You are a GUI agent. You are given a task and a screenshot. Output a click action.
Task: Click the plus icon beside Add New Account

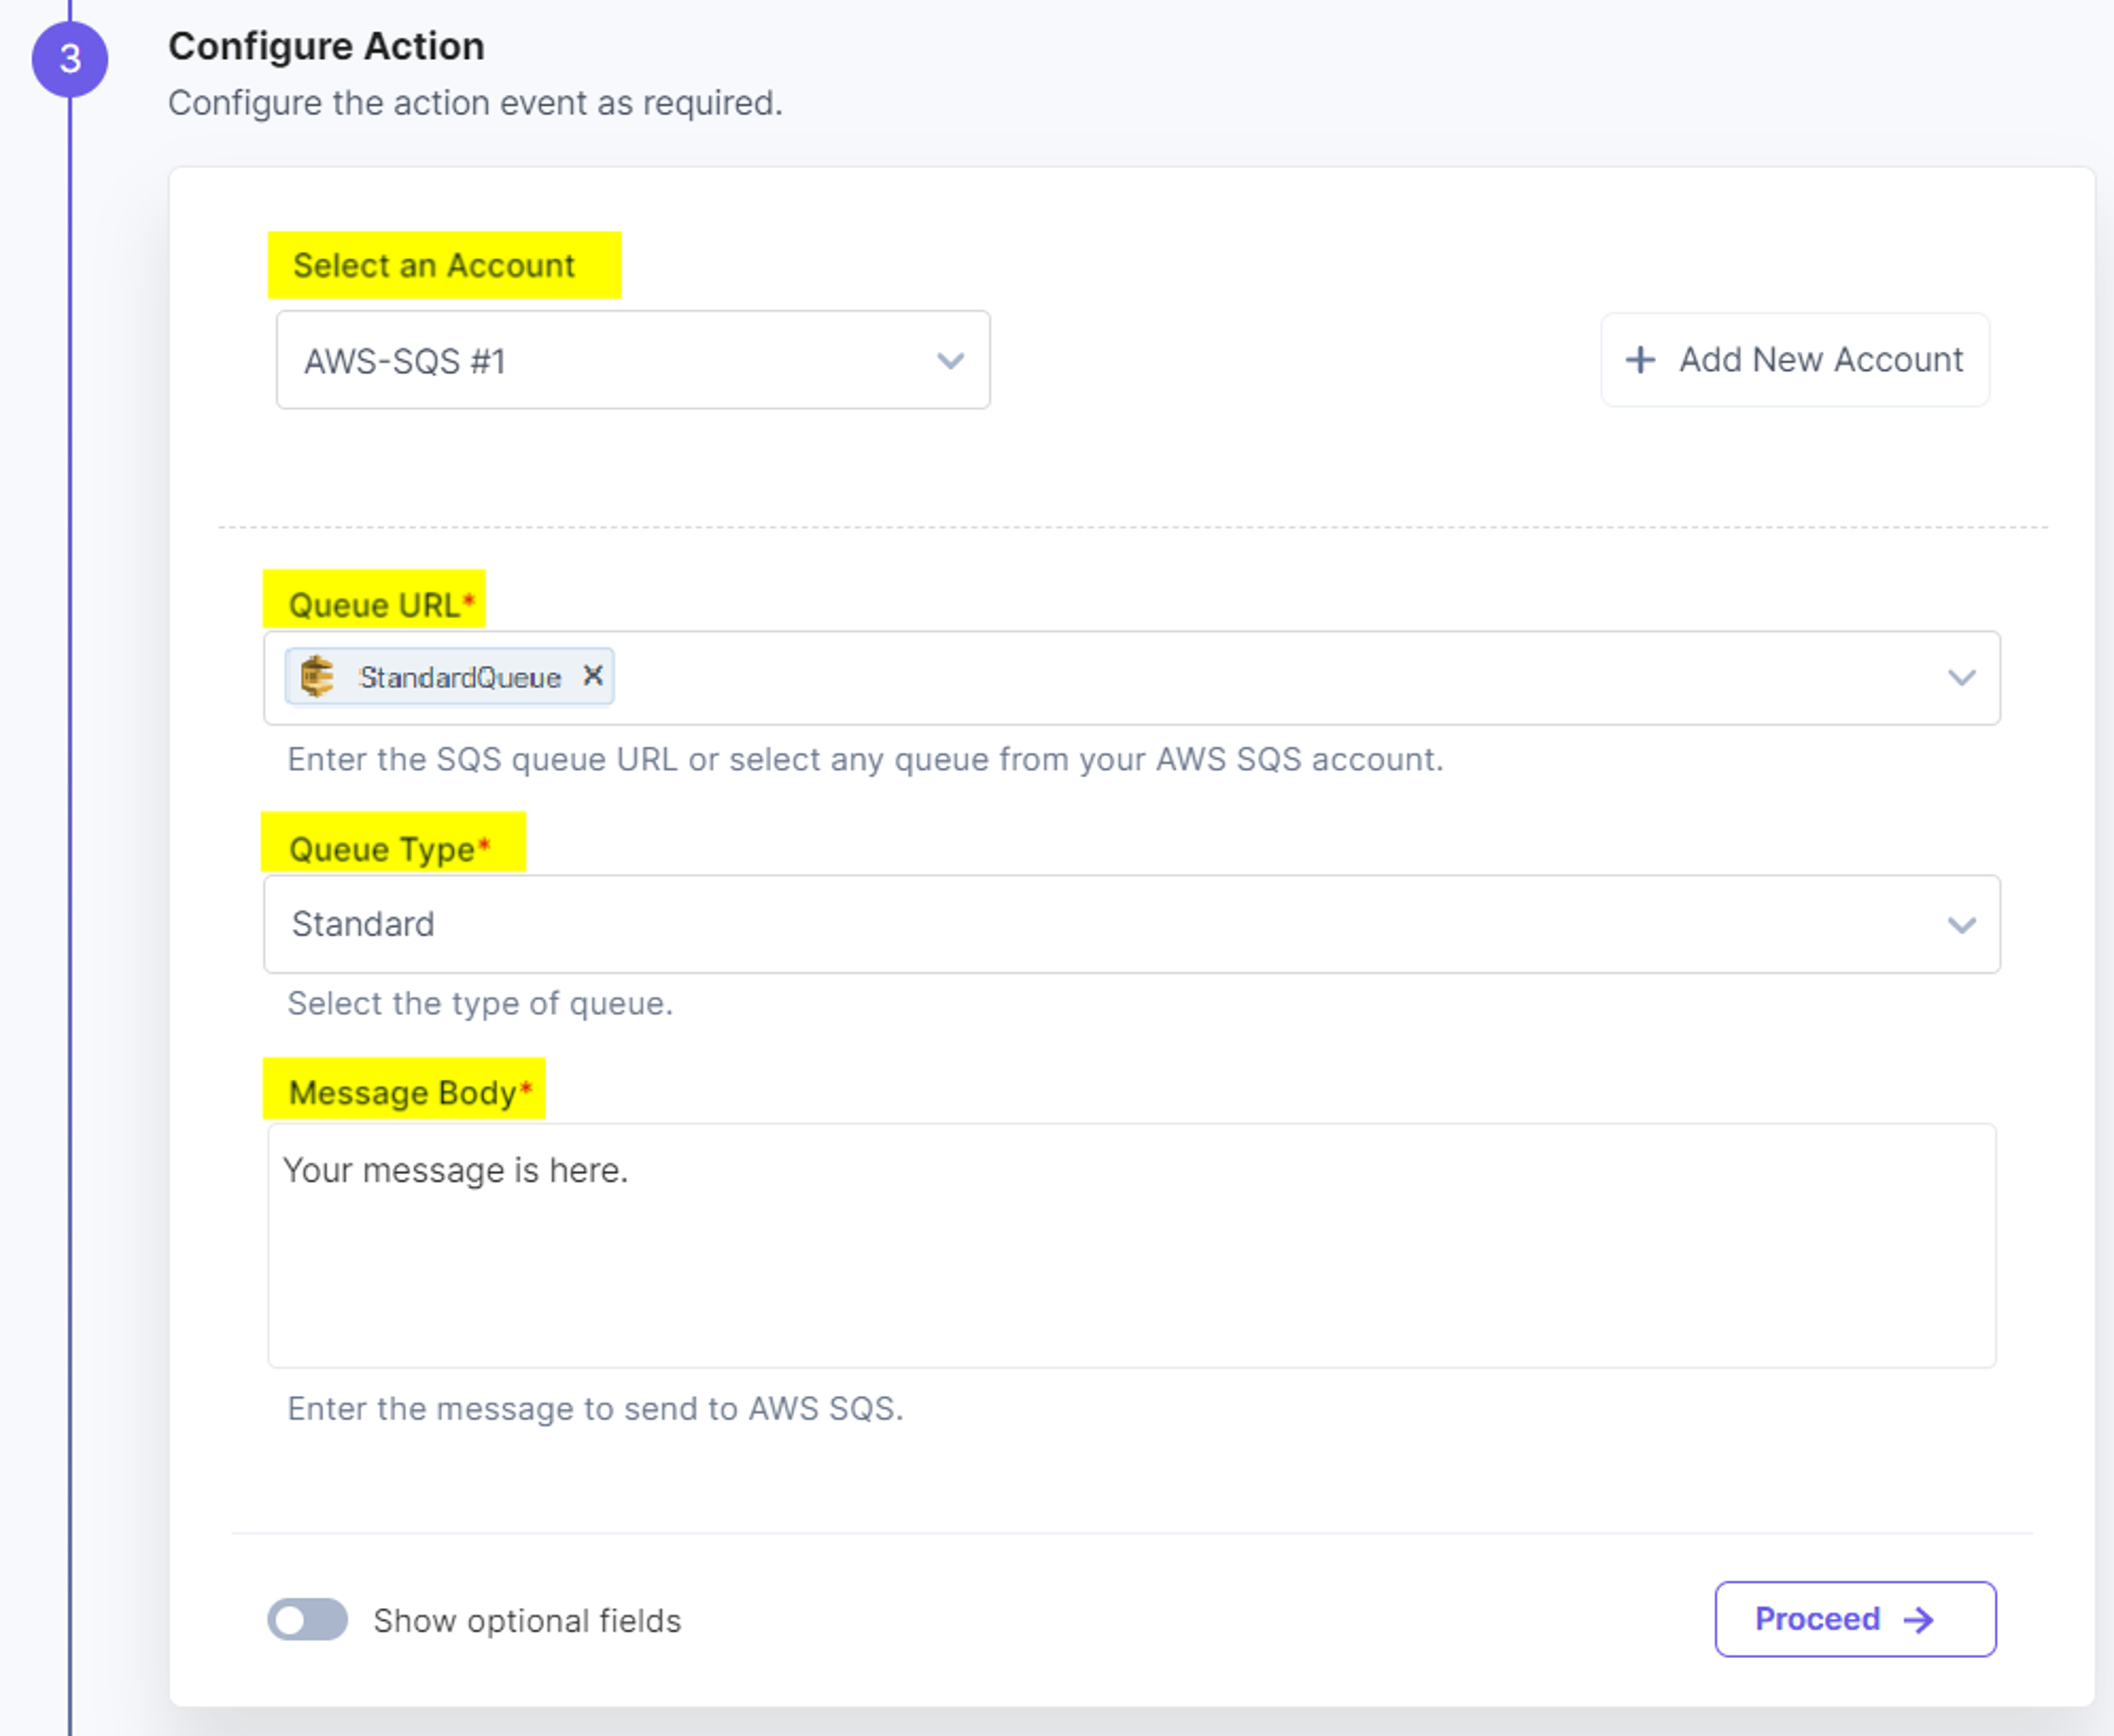(x=1640, y=360)
